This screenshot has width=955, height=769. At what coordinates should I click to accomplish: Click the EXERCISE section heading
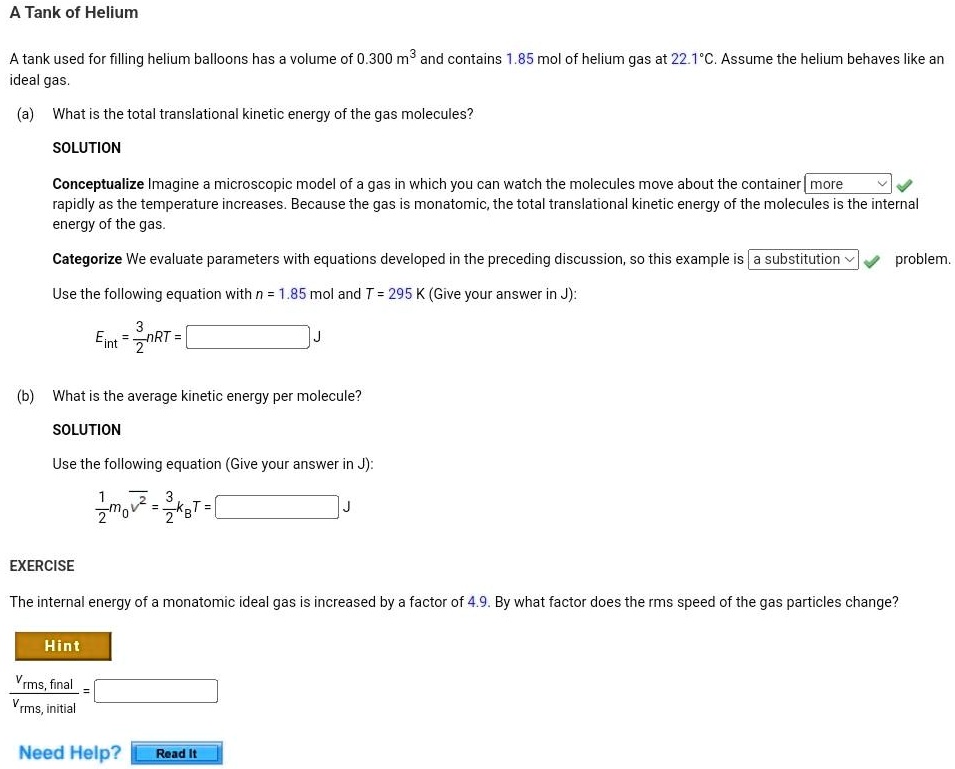41,566
